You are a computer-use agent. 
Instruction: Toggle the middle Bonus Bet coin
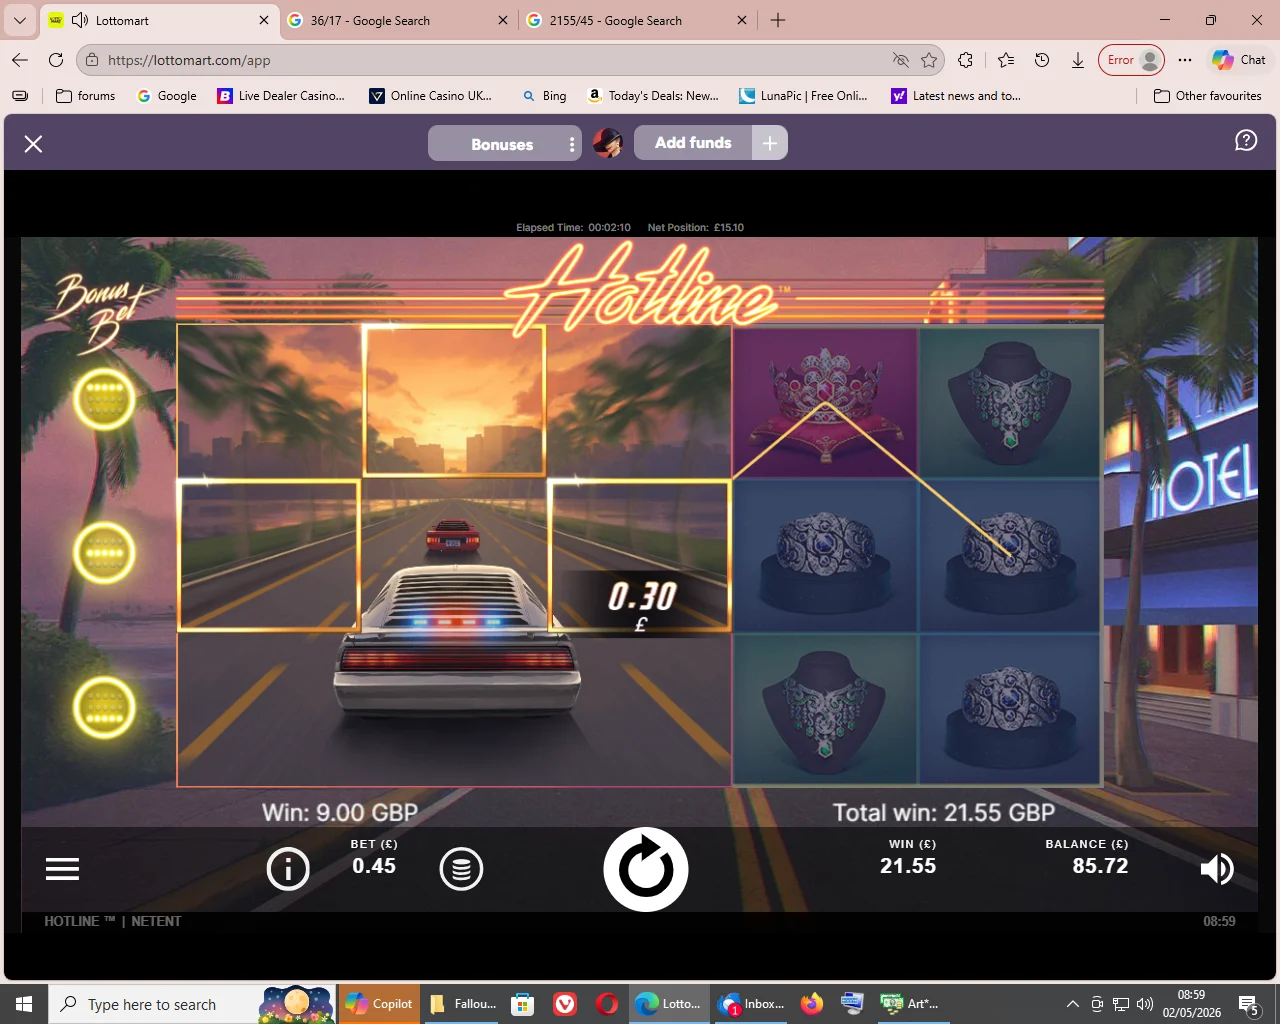[104, 553]
